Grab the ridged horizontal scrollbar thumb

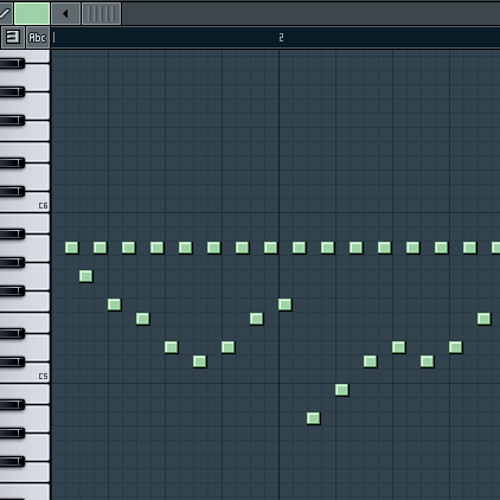pos(102,14)
